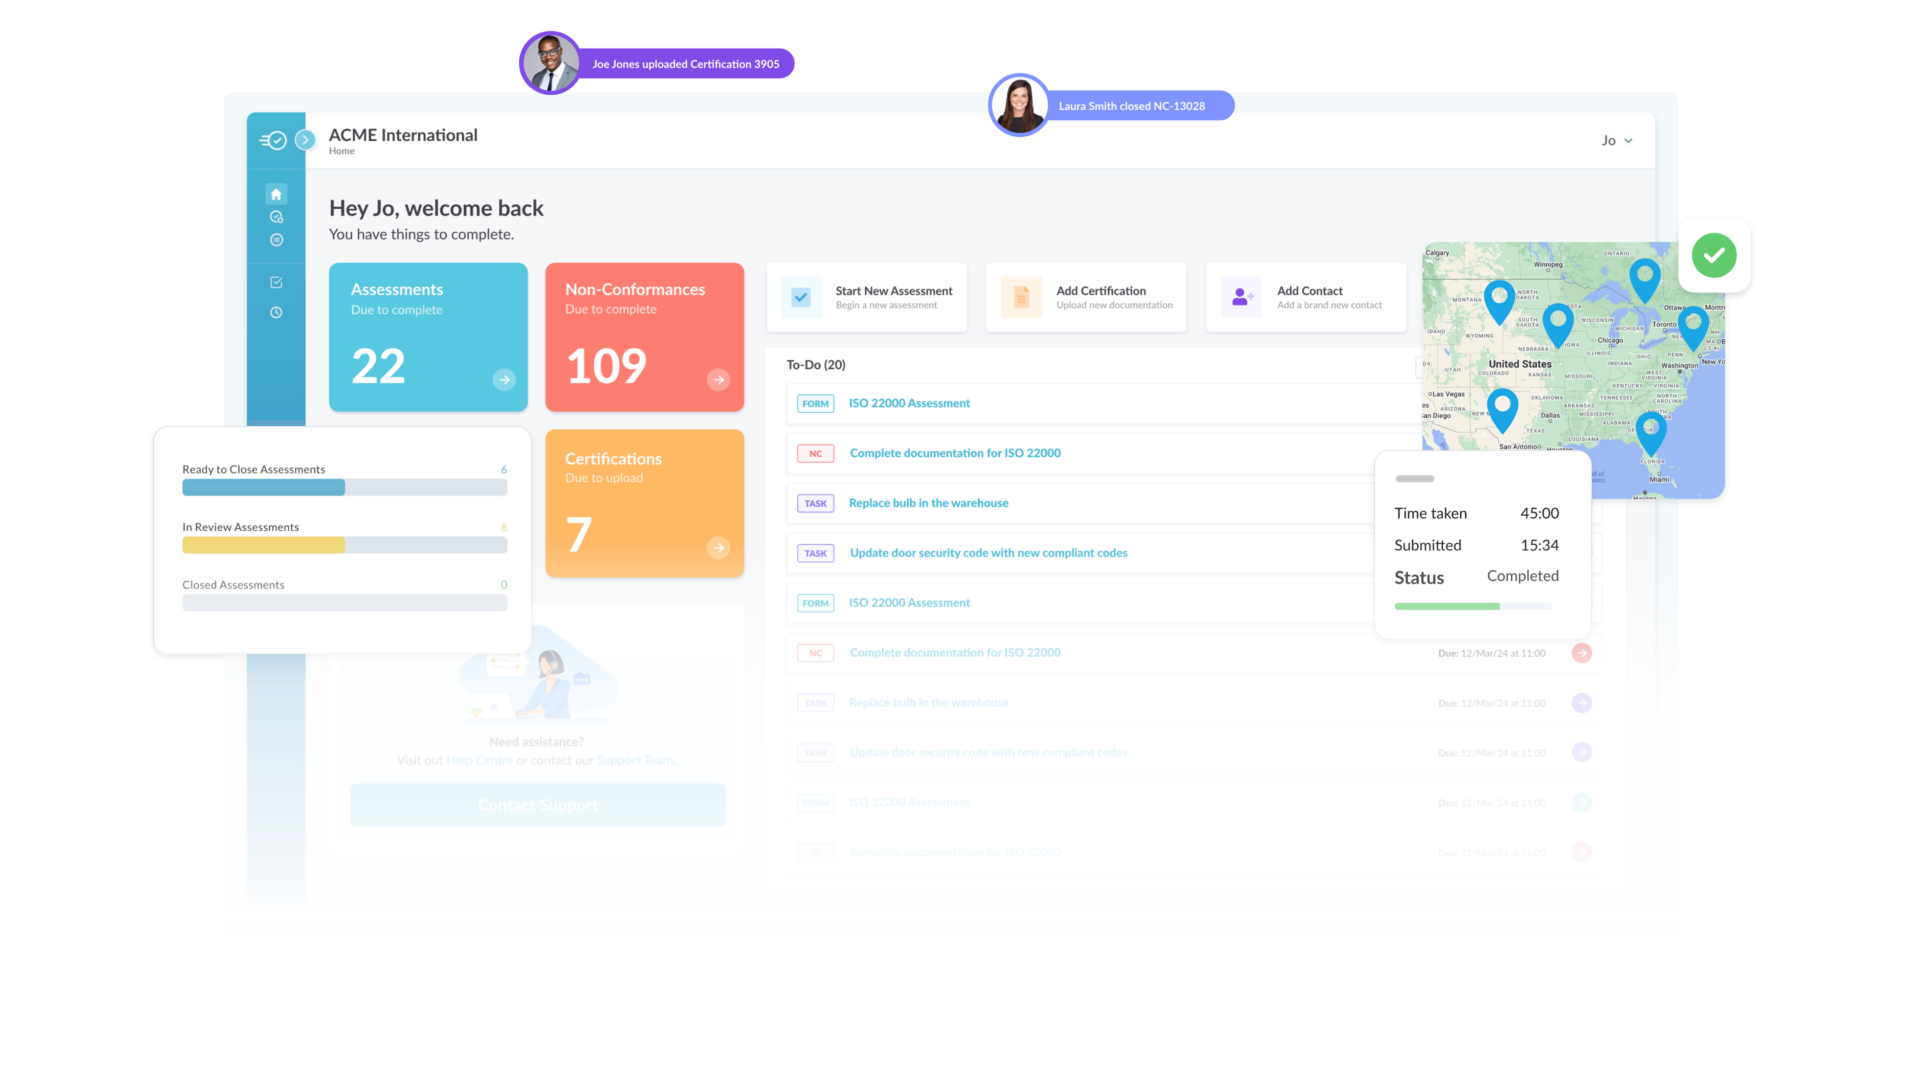Select the Home icon in the sidebar

coord(276,193)
